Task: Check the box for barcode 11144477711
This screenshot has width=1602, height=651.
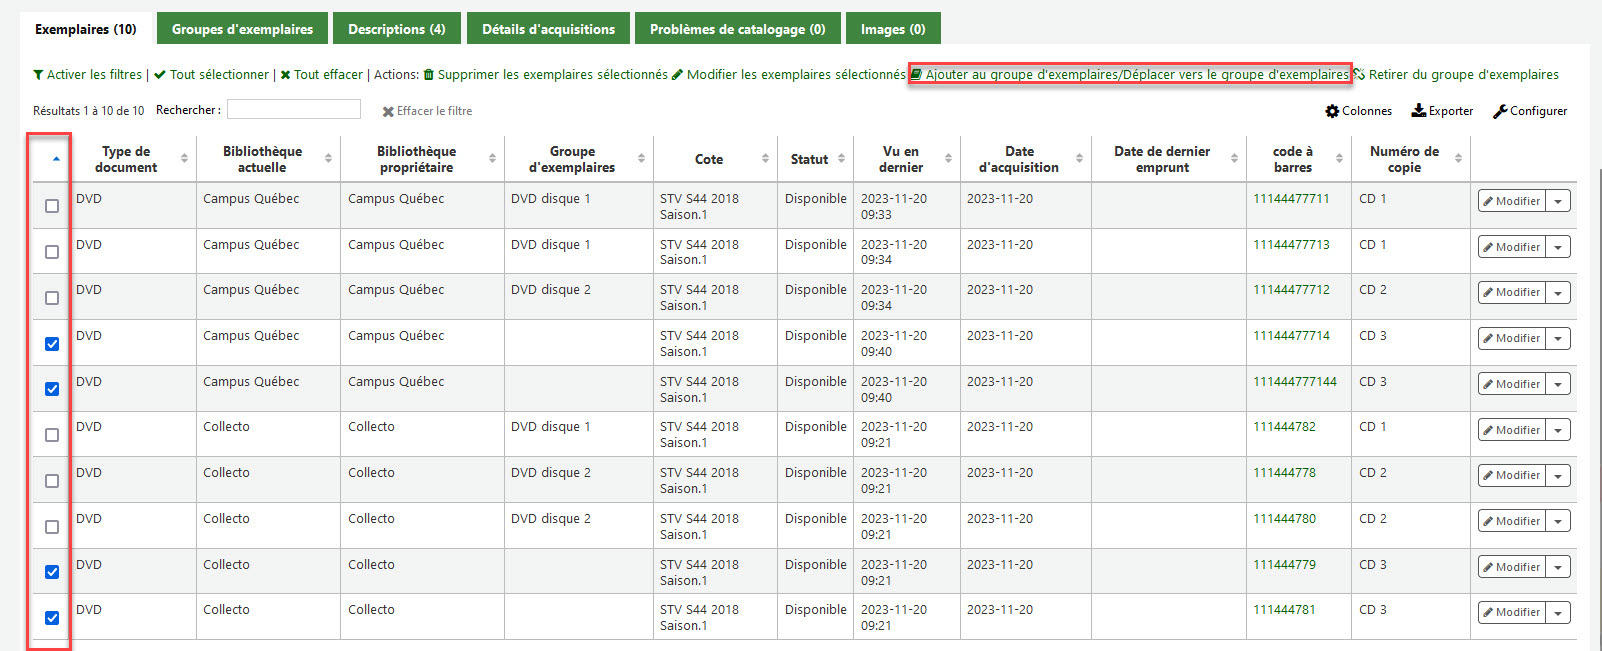Action: point(52,206)
